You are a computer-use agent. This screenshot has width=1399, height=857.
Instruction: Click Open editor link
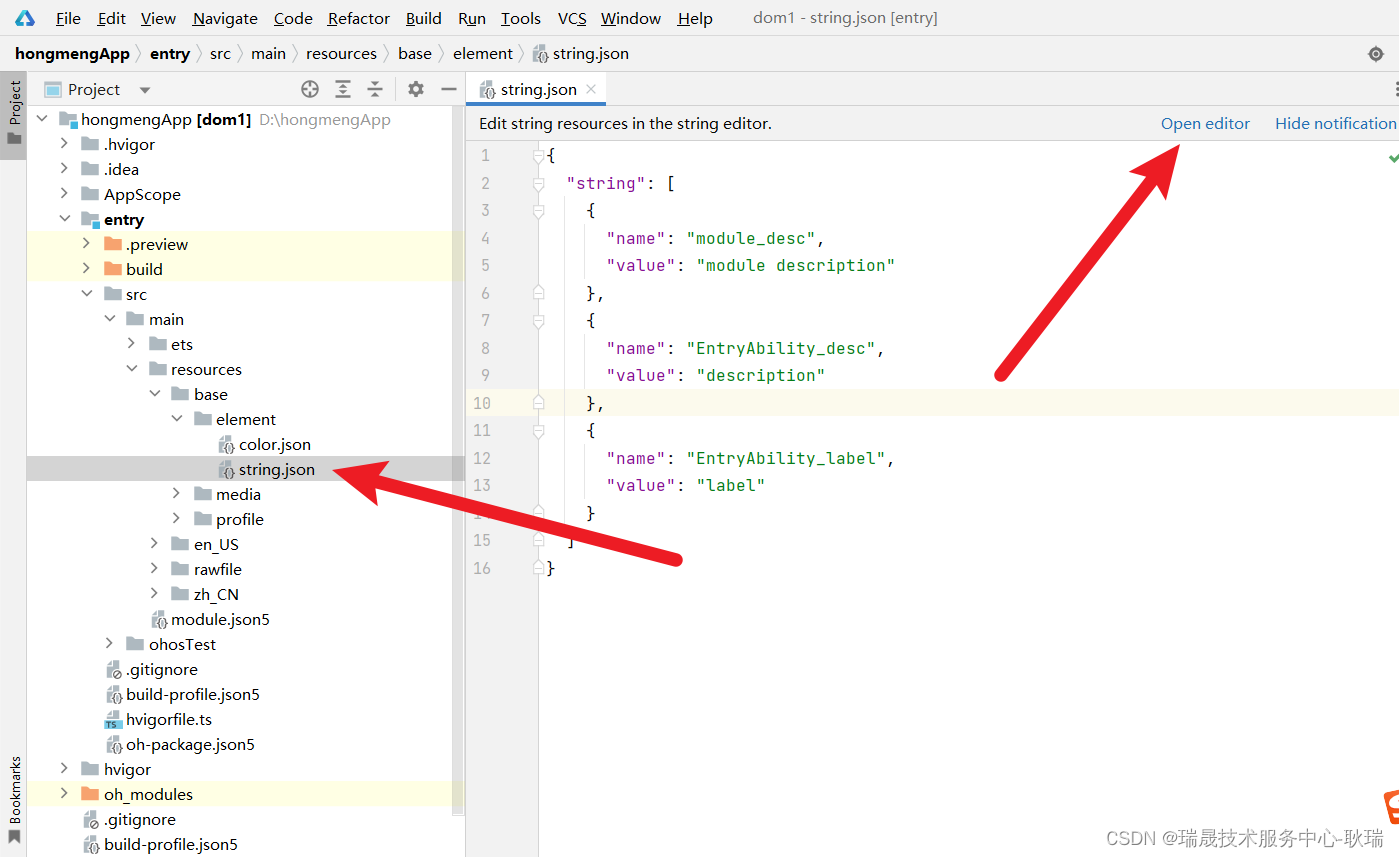[x=1205, y=124]
